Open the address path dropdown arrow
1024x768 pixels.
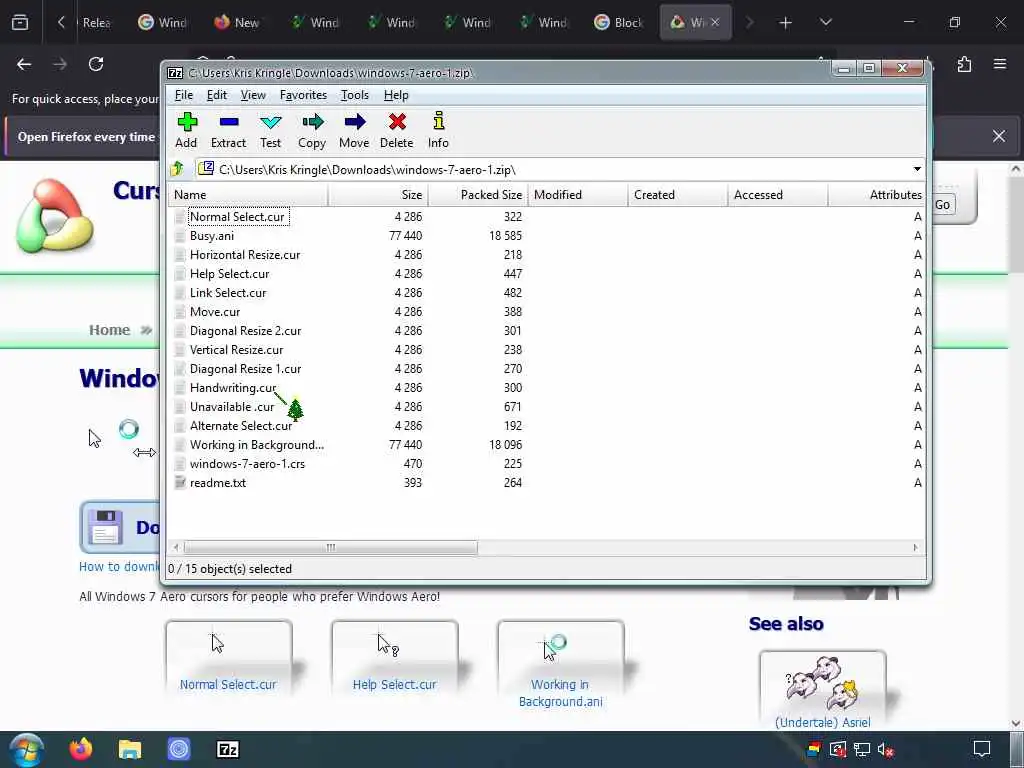[917, 169]
